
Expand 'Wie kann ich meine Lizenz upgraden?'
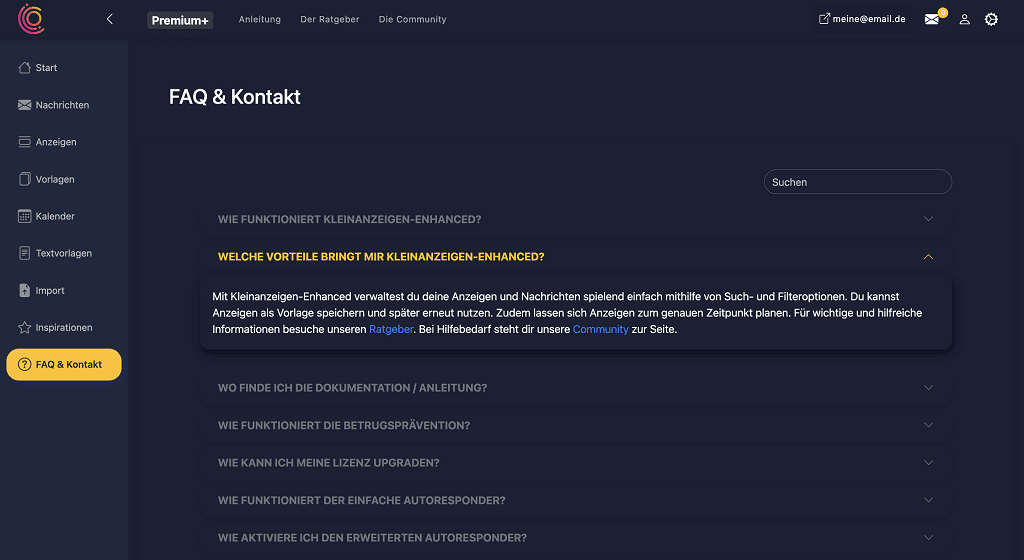(575, 463)
